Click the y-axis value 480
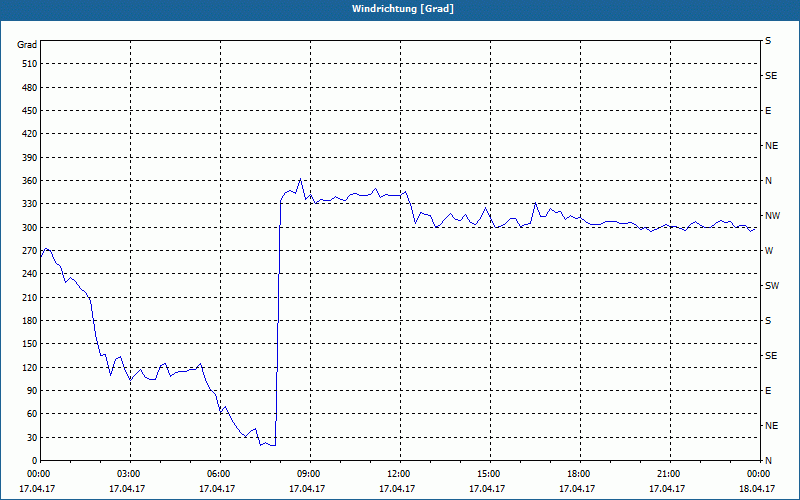Viewport: 800px width, 500px height. [30, 88]
